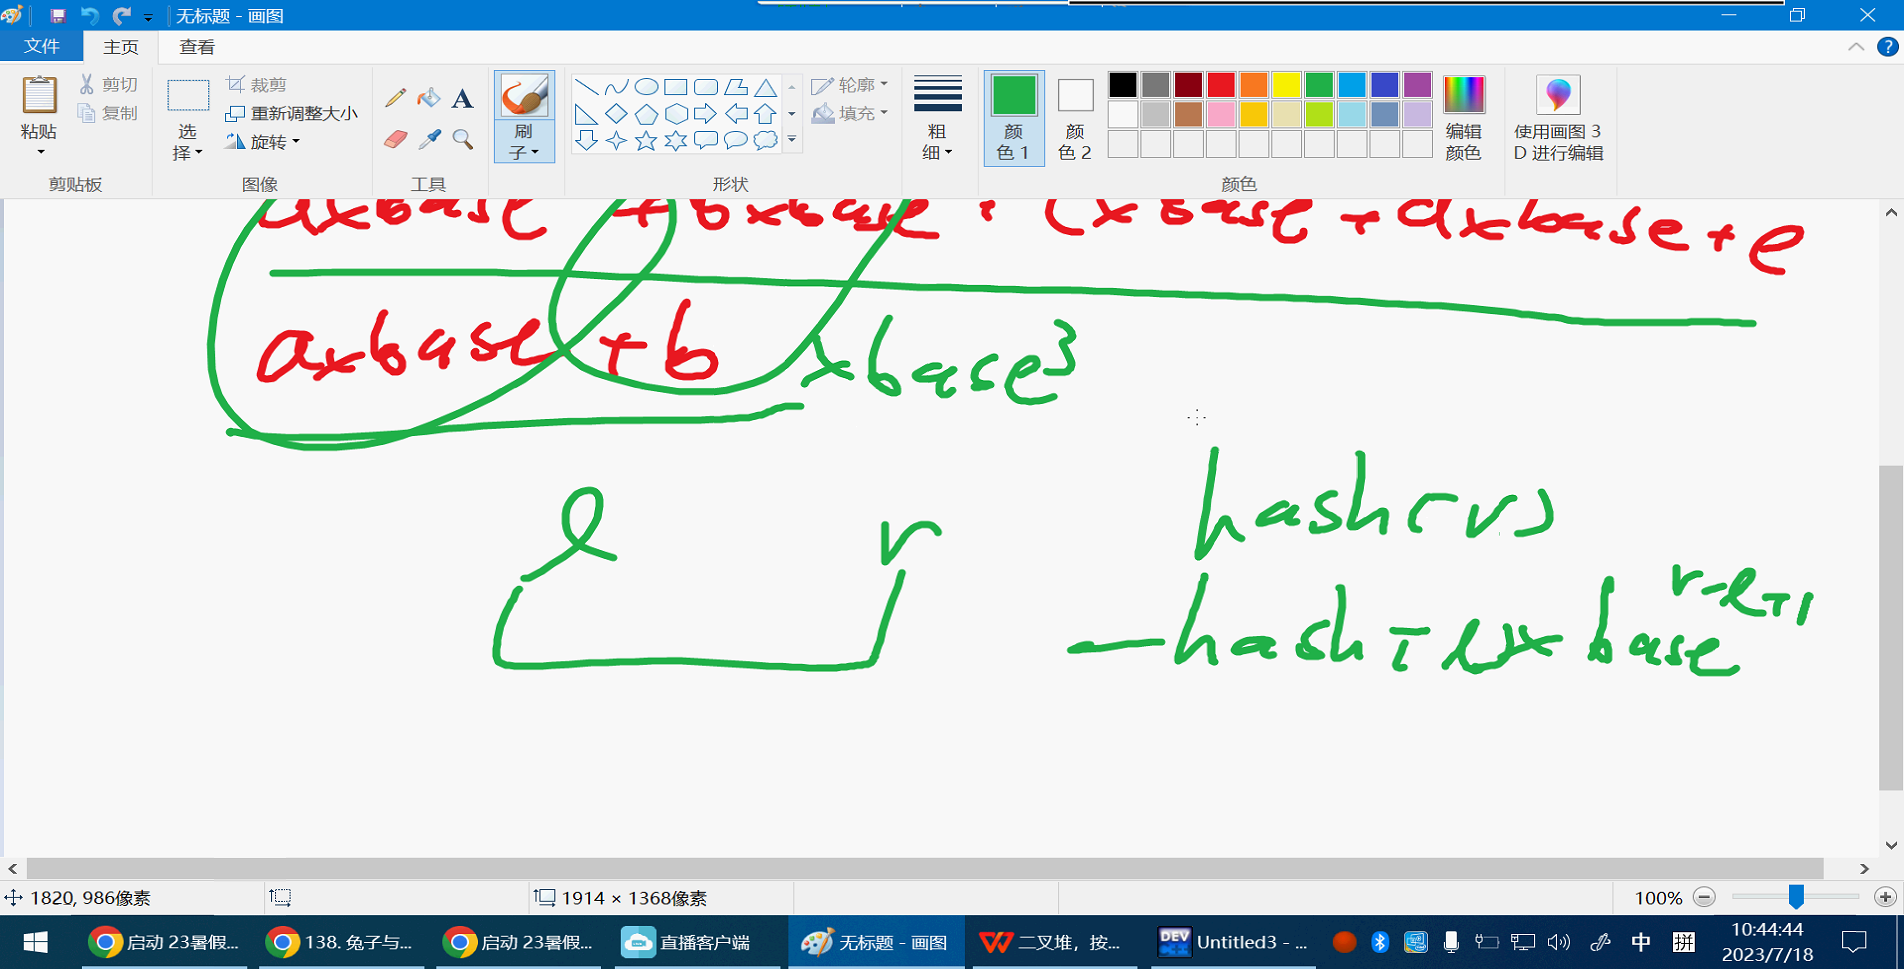The image size is (1904, 969).
Task: Click the Cut (剪切) button
Action: tap(109, 85)
